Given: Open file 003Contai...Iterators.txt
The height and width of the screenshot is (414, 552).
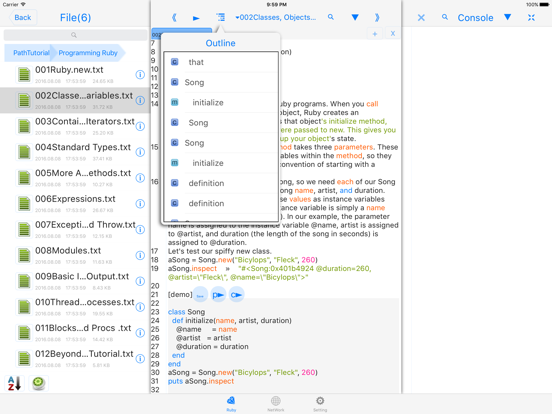Looking at the screenshot, I should point(75,126).
